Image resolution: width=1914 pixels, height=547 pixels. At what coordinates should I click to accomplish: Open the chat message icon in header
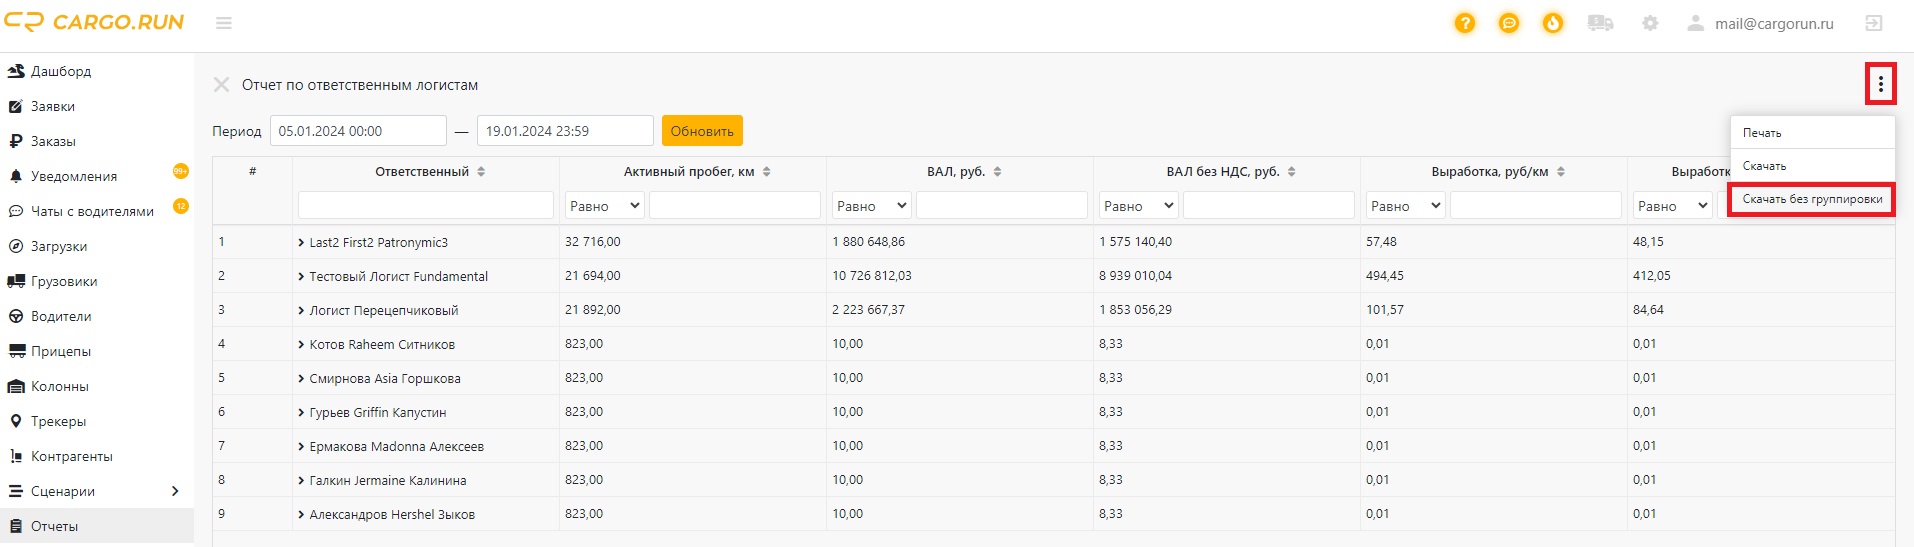pyautogui.click(x=1508, y=23)
